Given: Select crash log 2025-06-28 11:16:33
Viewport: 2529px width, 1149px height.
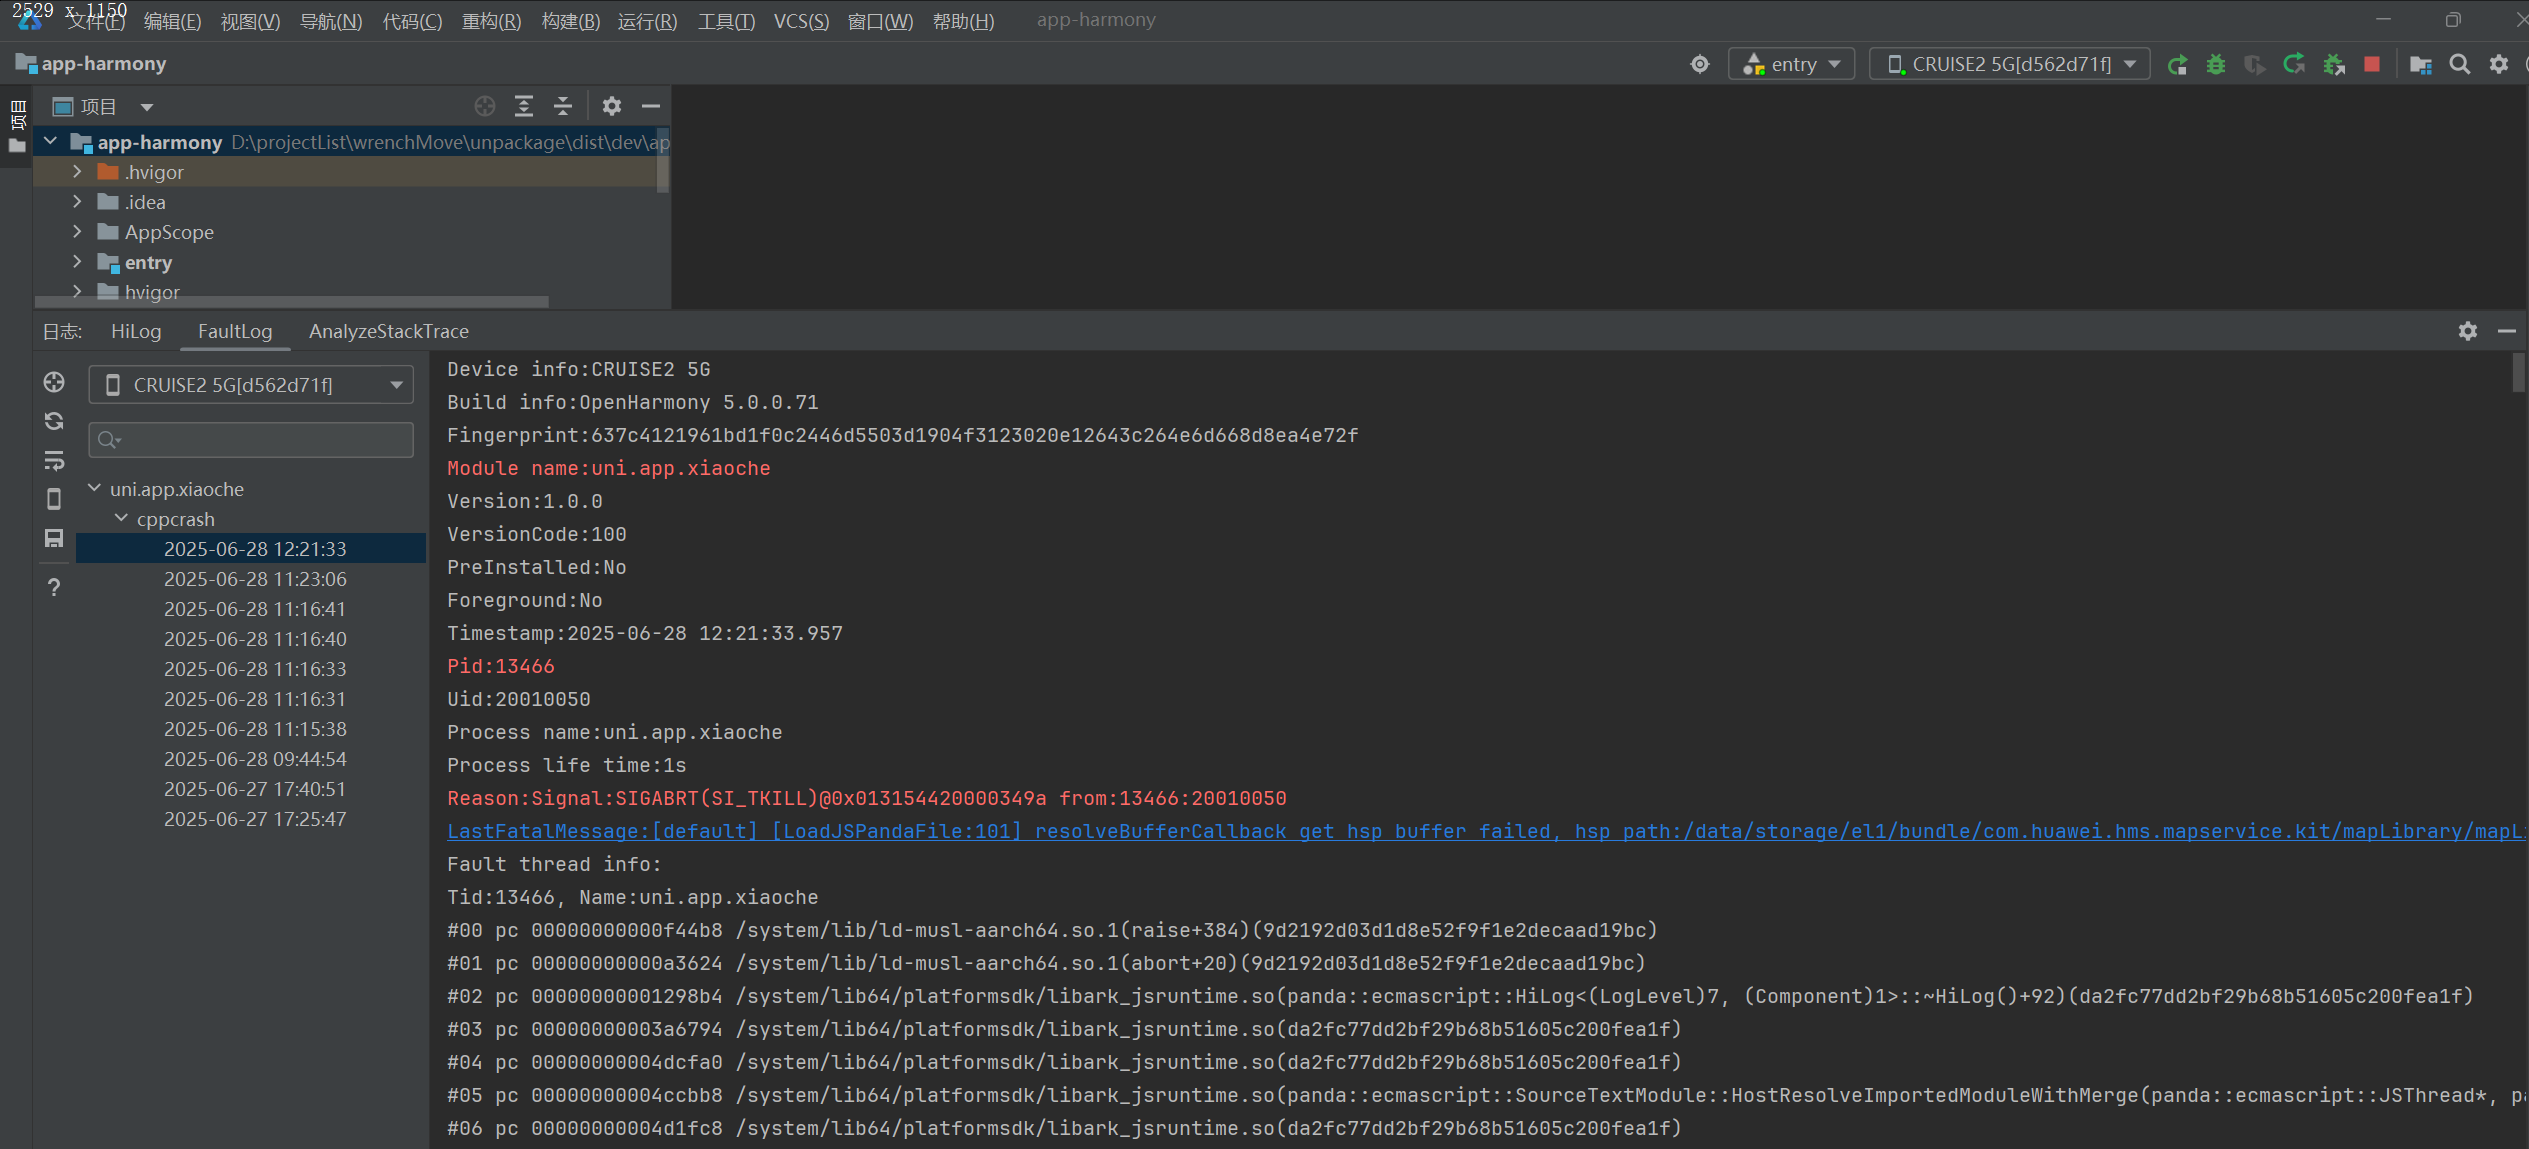Looking at the screenshot, I should [255, 669].
